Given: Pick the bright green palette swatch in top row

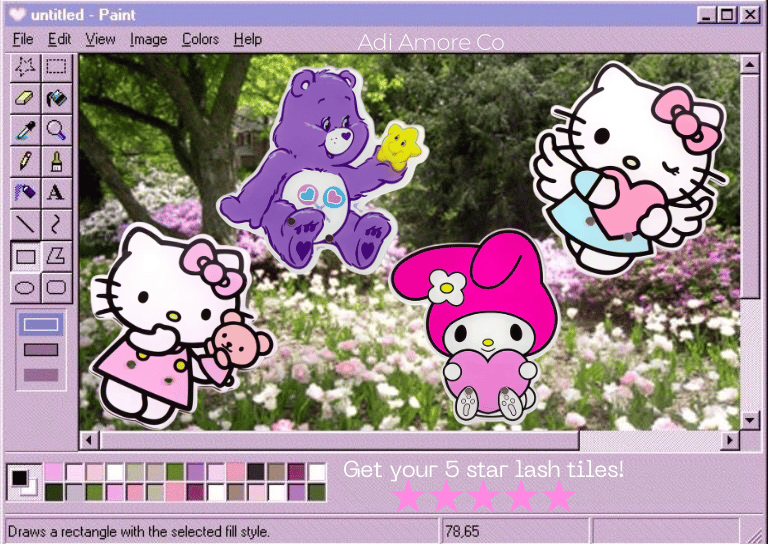Looking at the screenshot, I should (x=175, y=471).
